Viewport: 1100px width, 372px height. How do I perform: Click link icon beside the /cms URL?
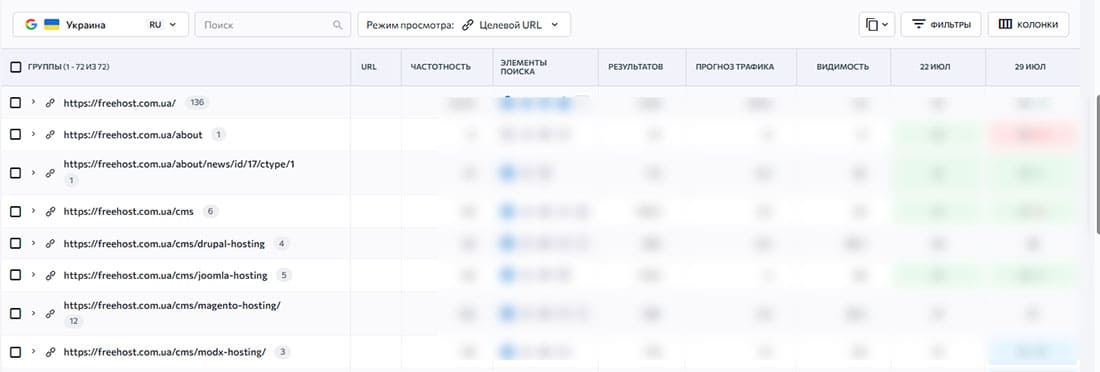50,211
